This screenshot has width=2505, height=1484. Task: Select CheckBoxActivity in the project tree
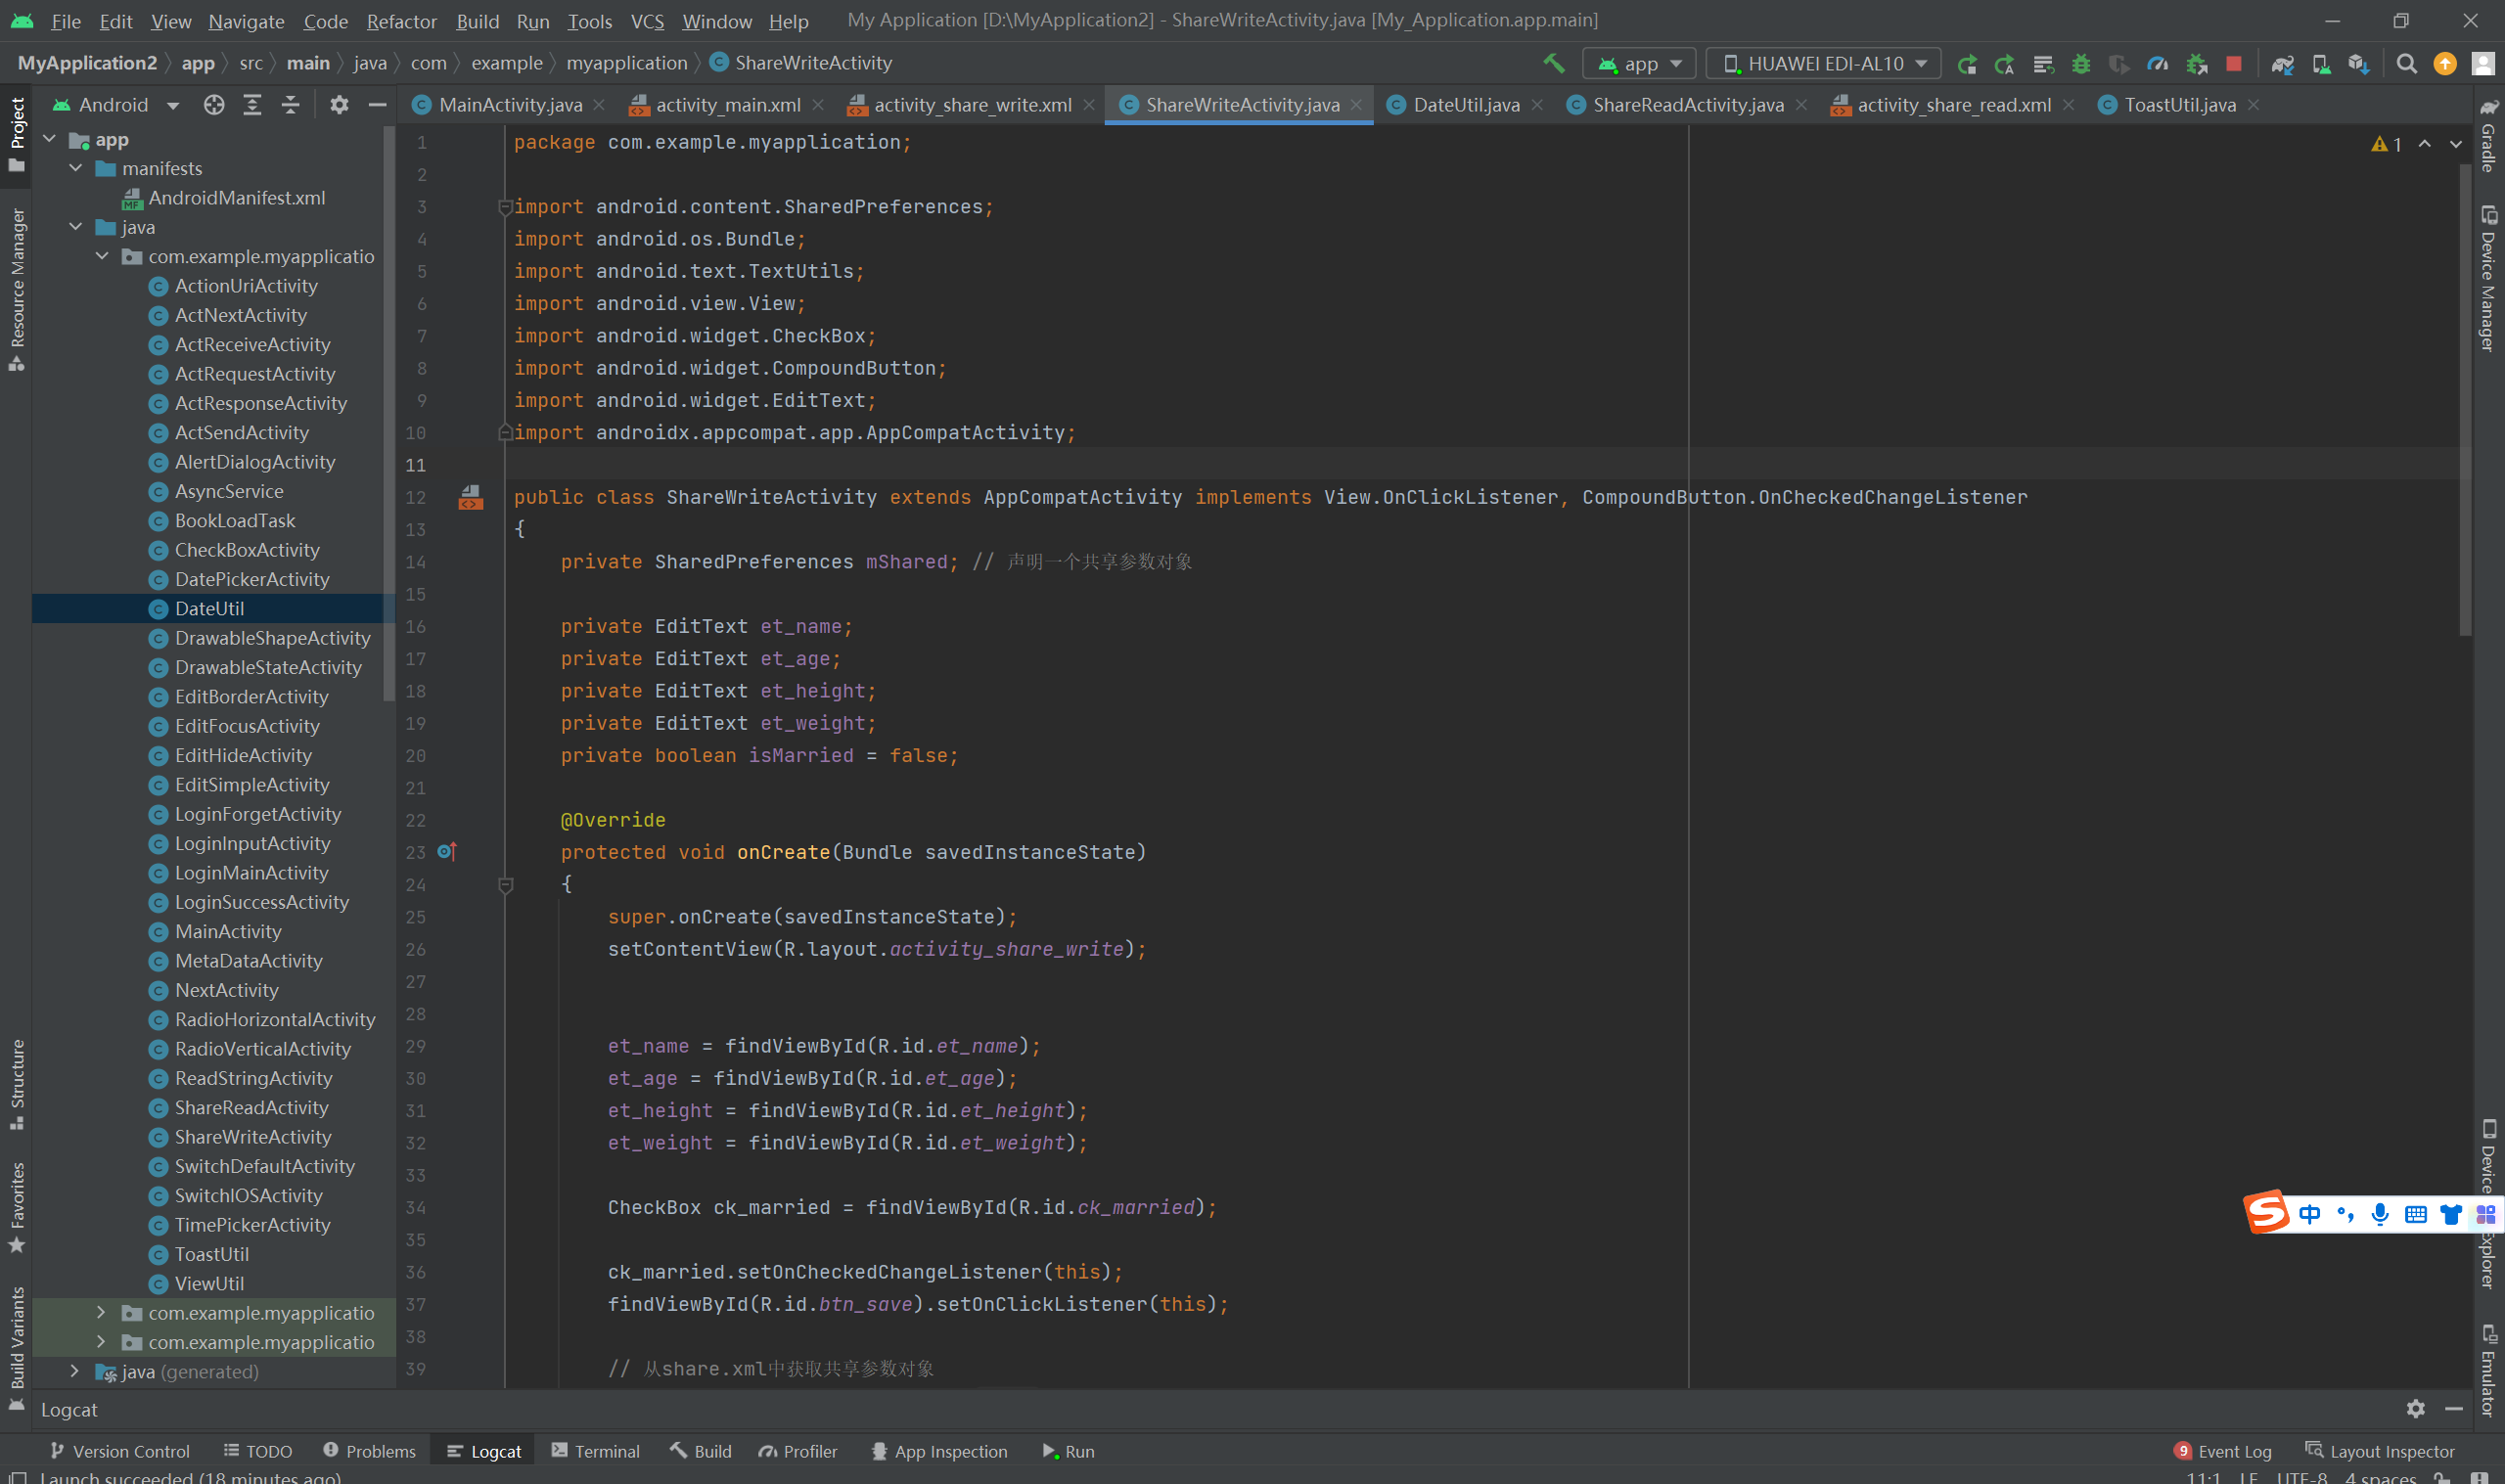coord(247,550)
